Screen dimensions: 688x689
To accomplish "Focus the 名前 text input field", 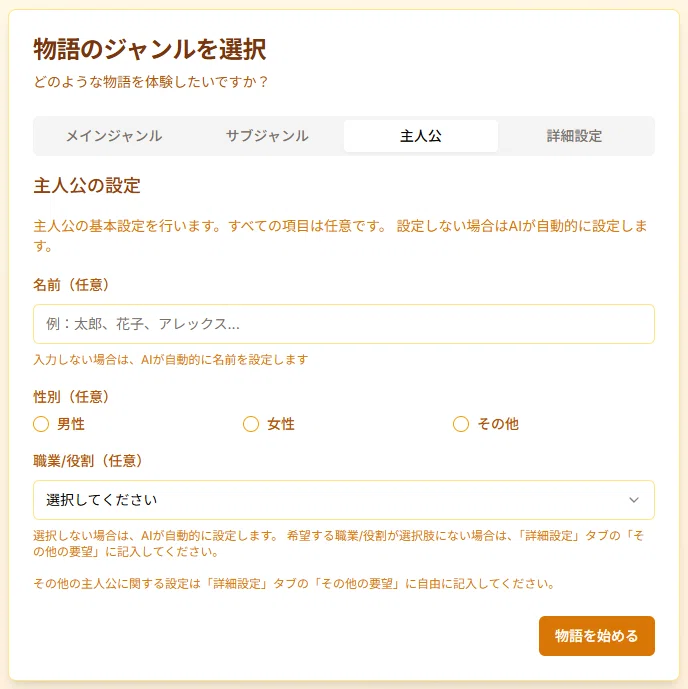I will (x=344, y=324).
